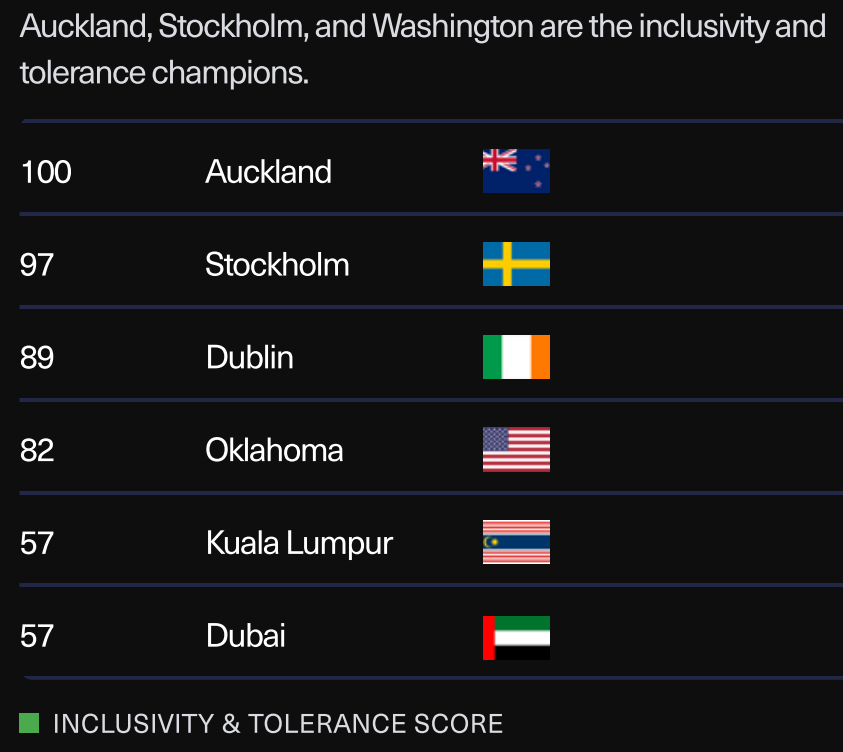Choose the Dubai city name
The image size is (843, 752).
coord(245,637)
